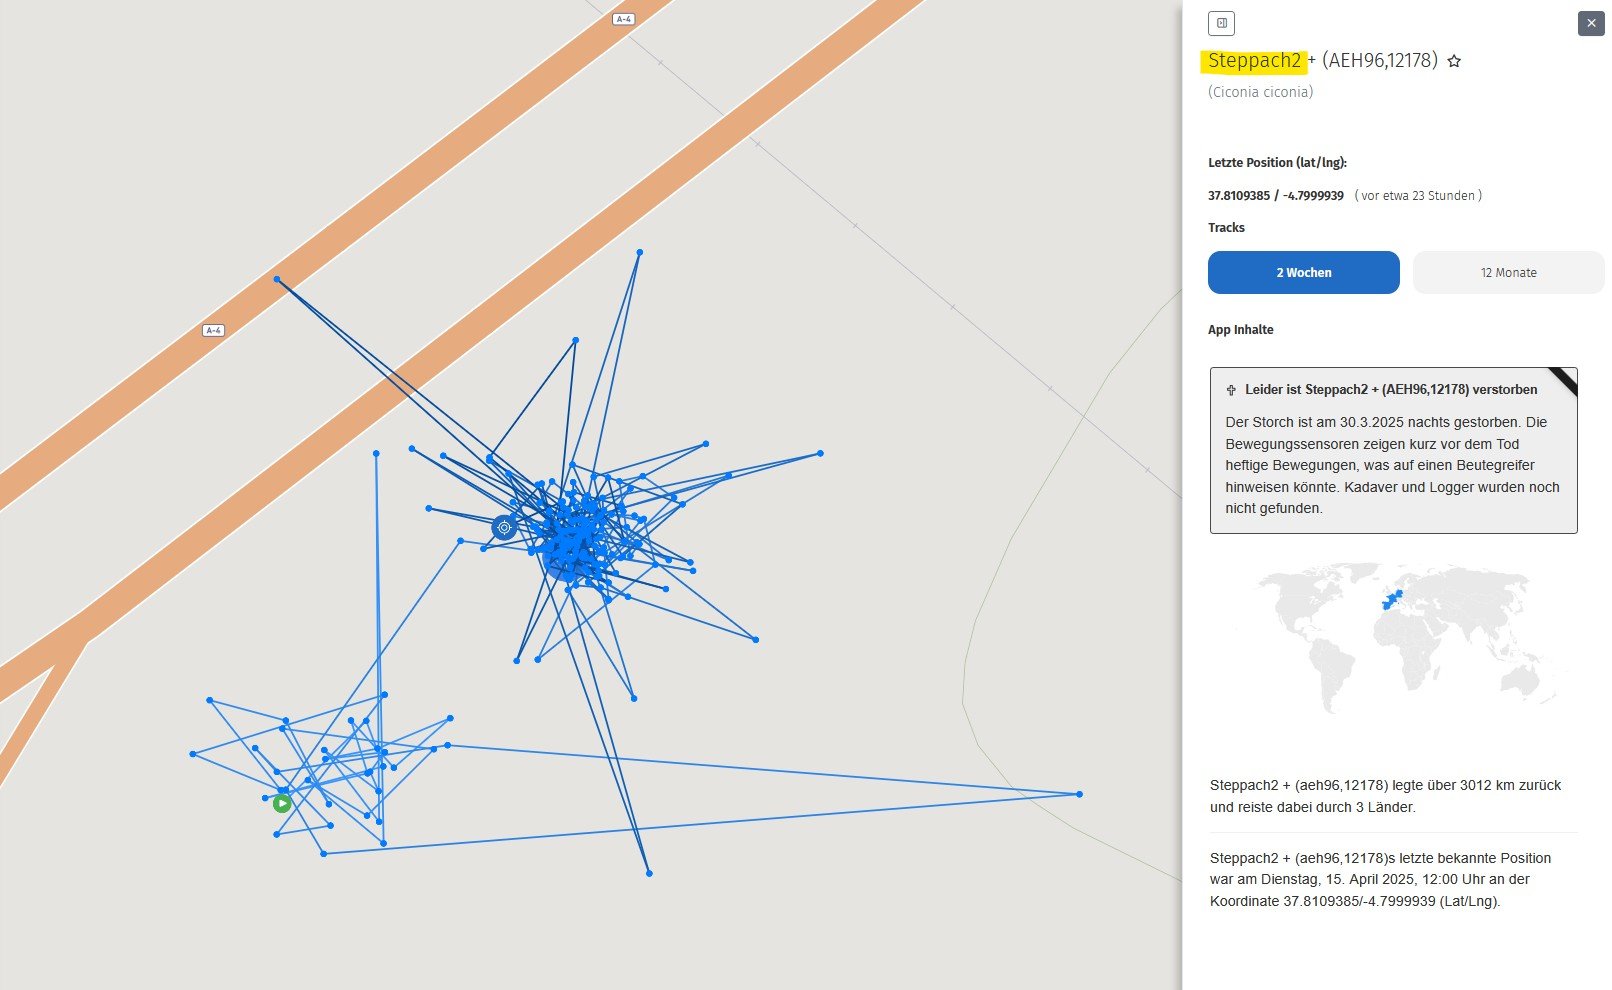
Task: Select the easternmost track point on the map
Action: (1079, 794)
